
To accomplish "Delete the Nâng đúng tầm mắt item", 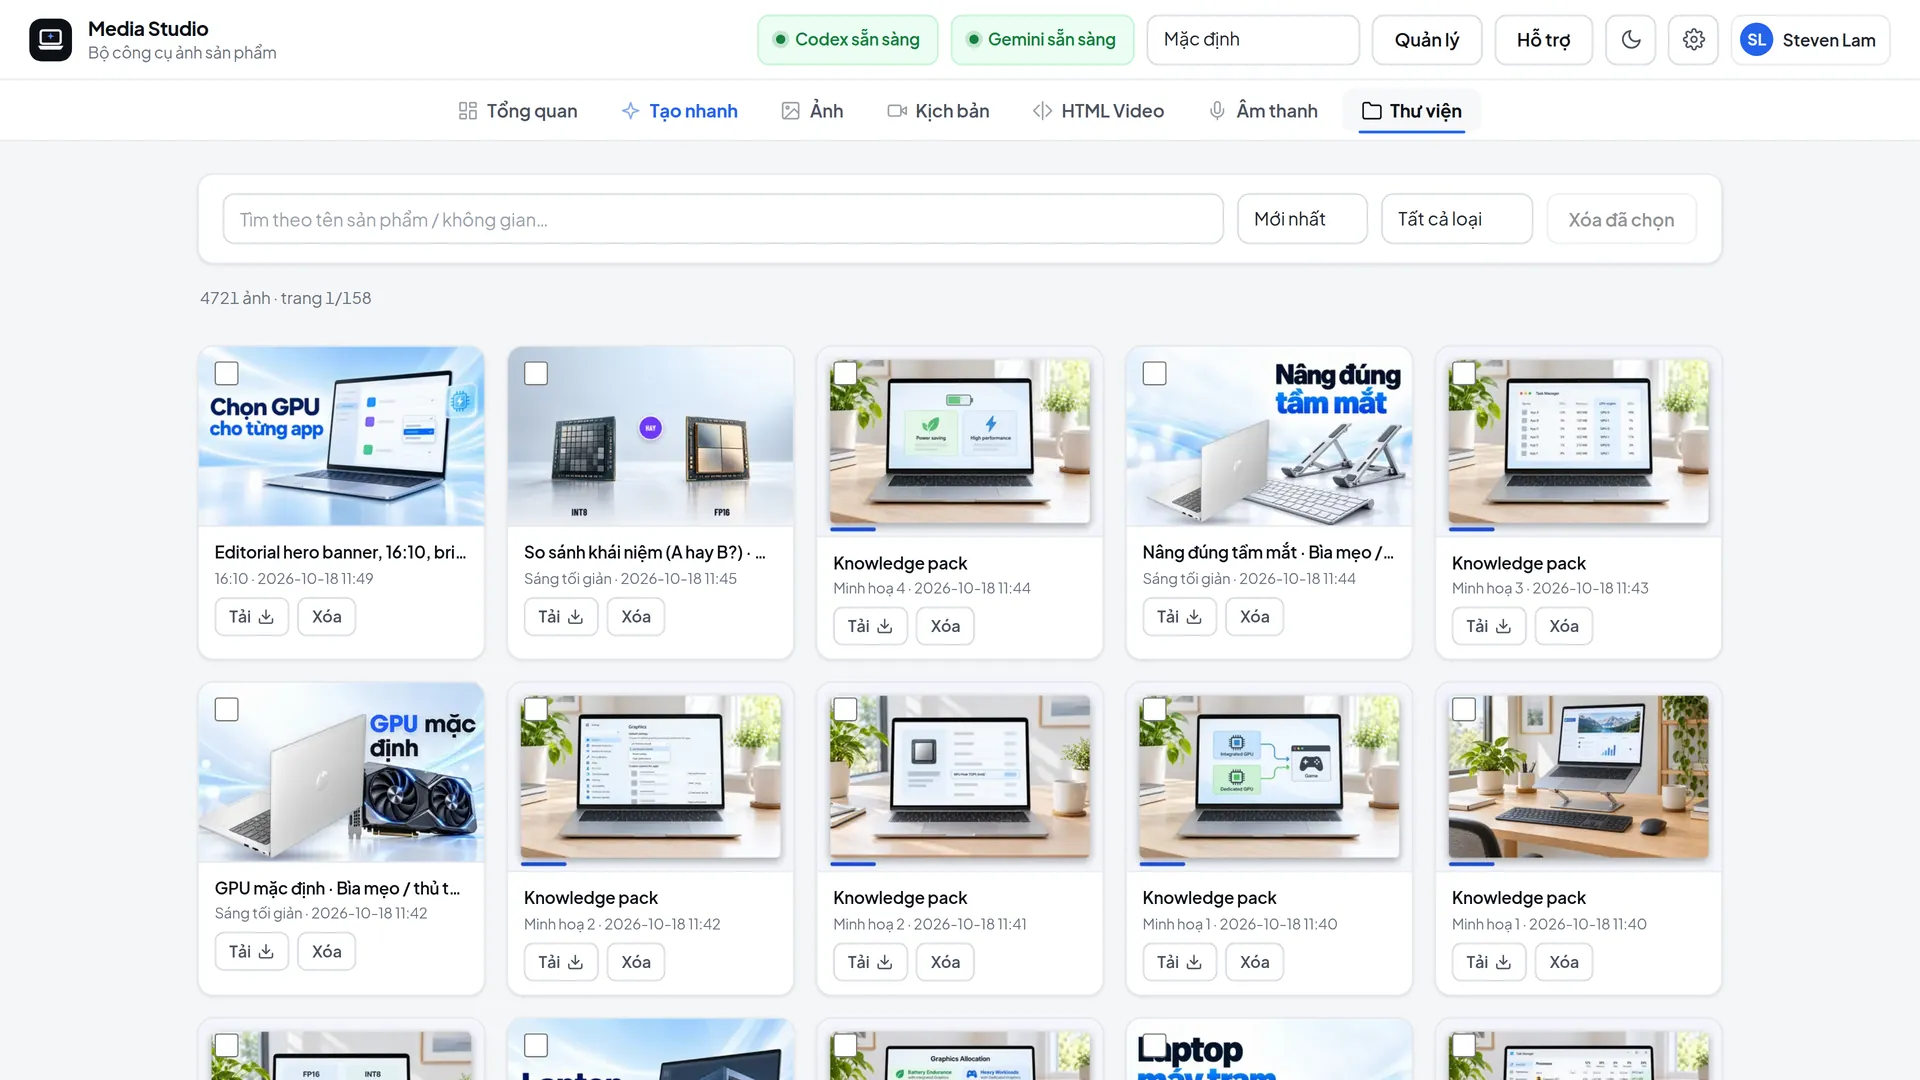I will tap(1255, 617).
